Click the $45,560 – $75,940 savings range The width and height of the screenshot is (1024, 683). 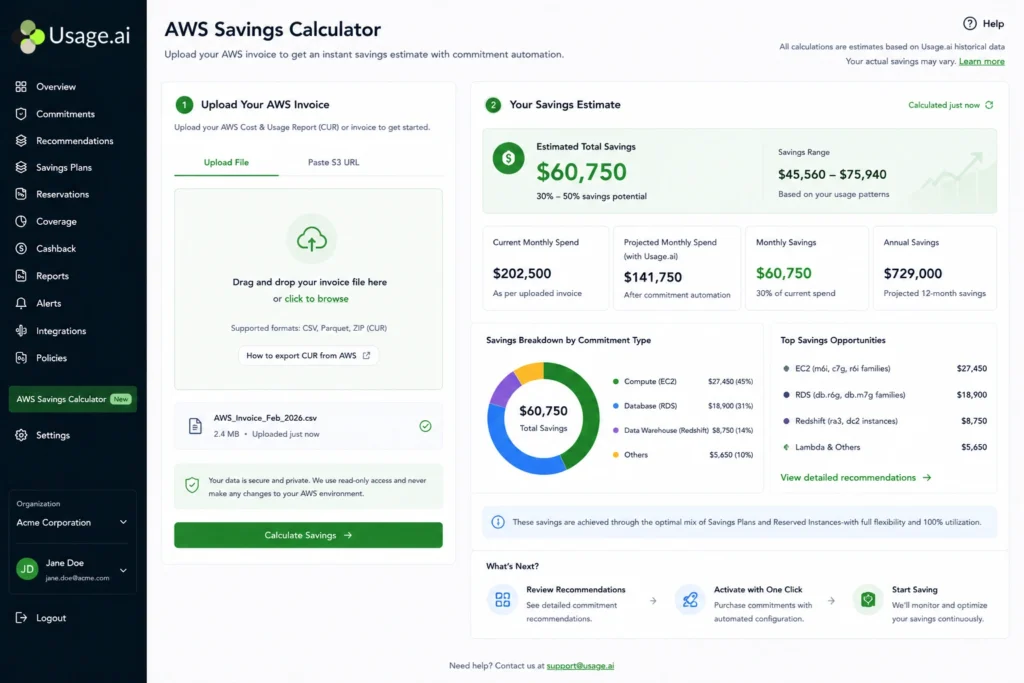pyautogui.click(x=832, y=174)
